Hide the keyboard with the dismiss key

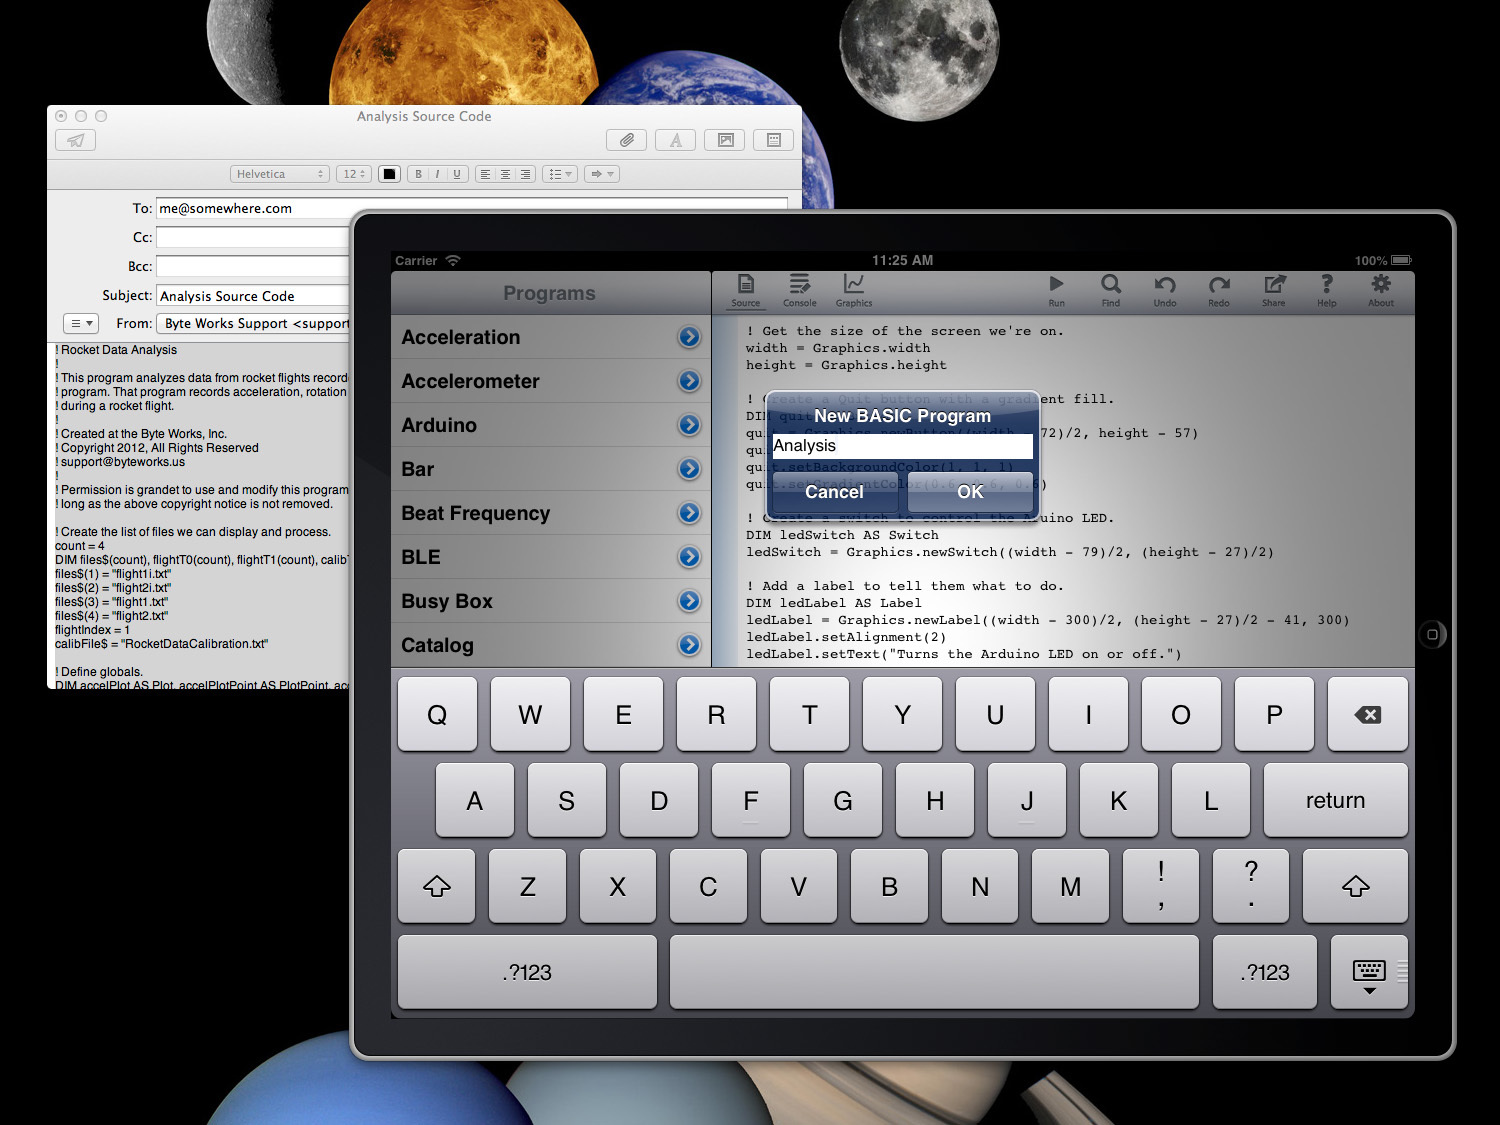pyautogui.click(x=1369, y=972)
